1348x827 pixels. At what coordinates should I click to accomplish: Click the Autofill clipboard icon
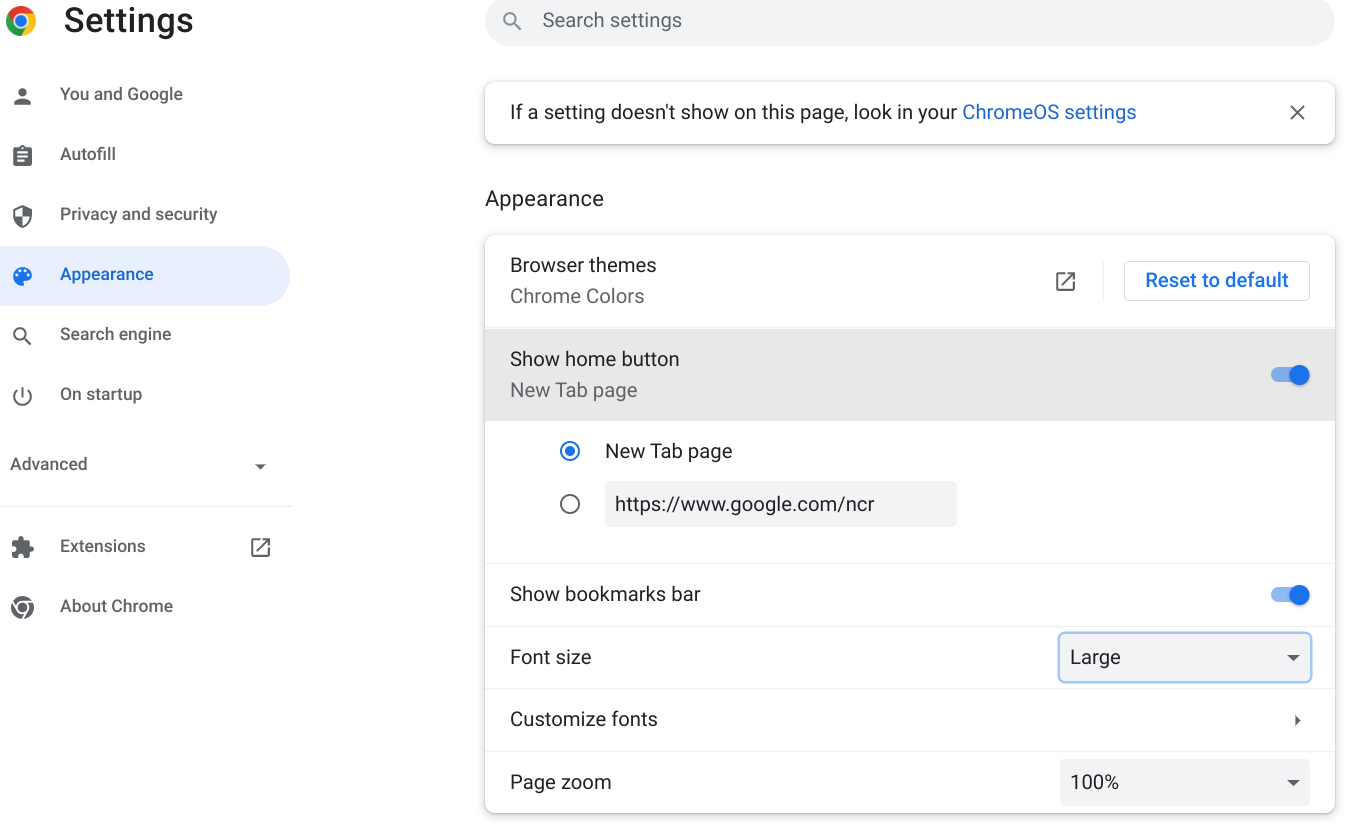click(22, 156)
